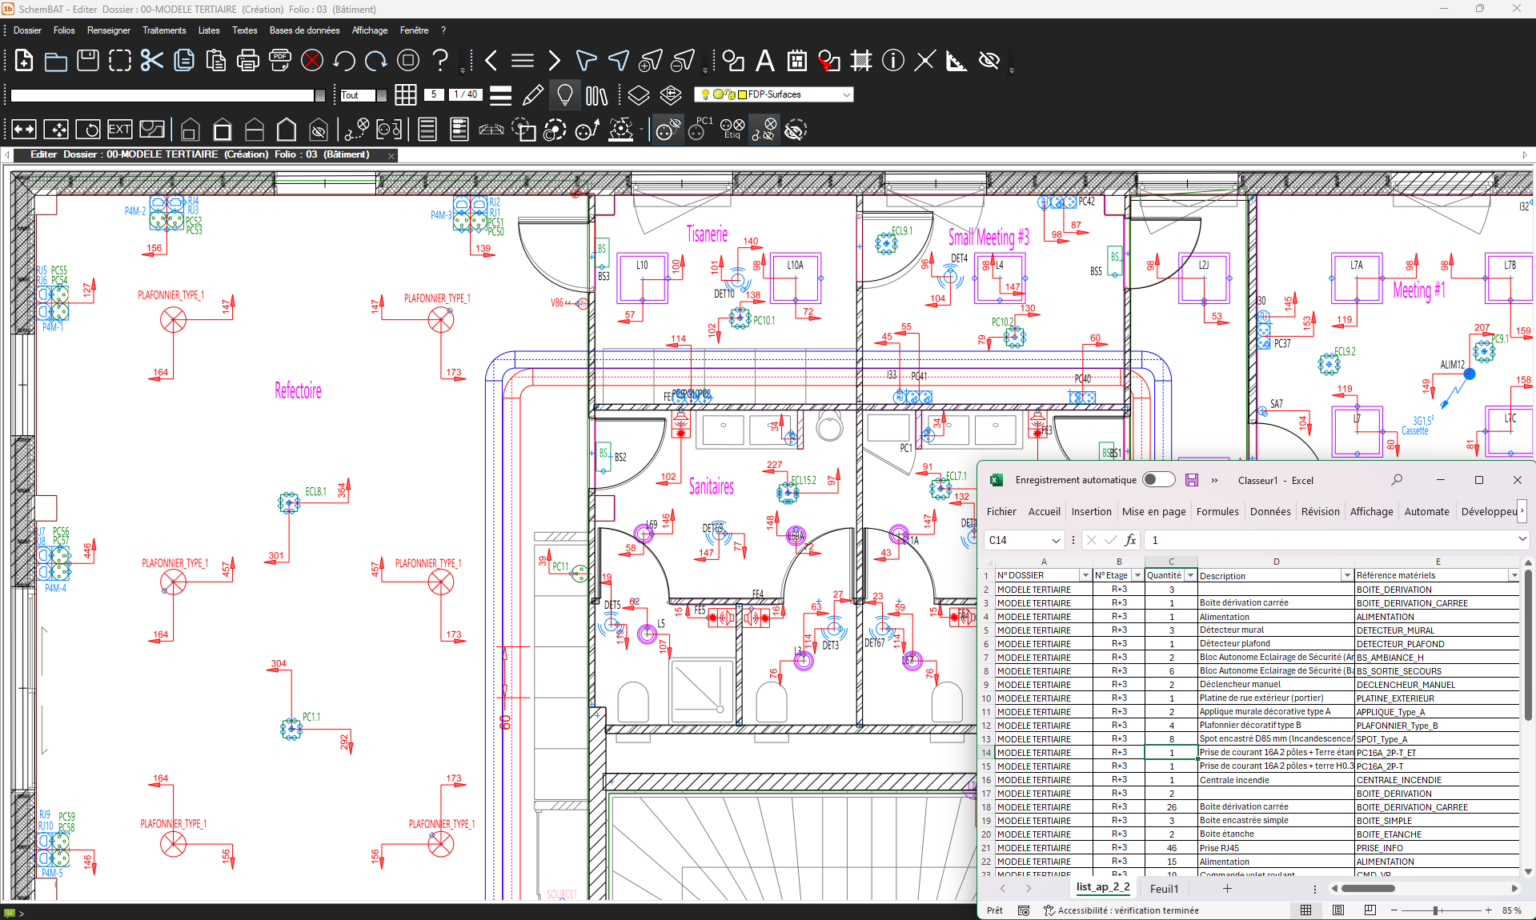Click the fx insert function button
The height and width of the screenshot is (920, 1536).
[1130, 539]
